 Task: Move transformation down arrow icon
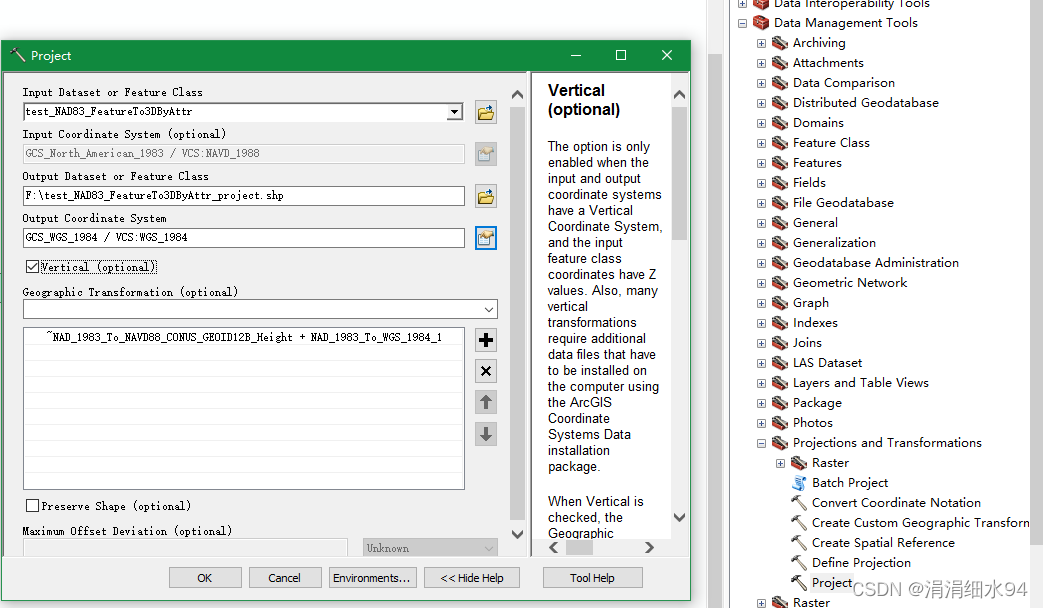[486, 434]
